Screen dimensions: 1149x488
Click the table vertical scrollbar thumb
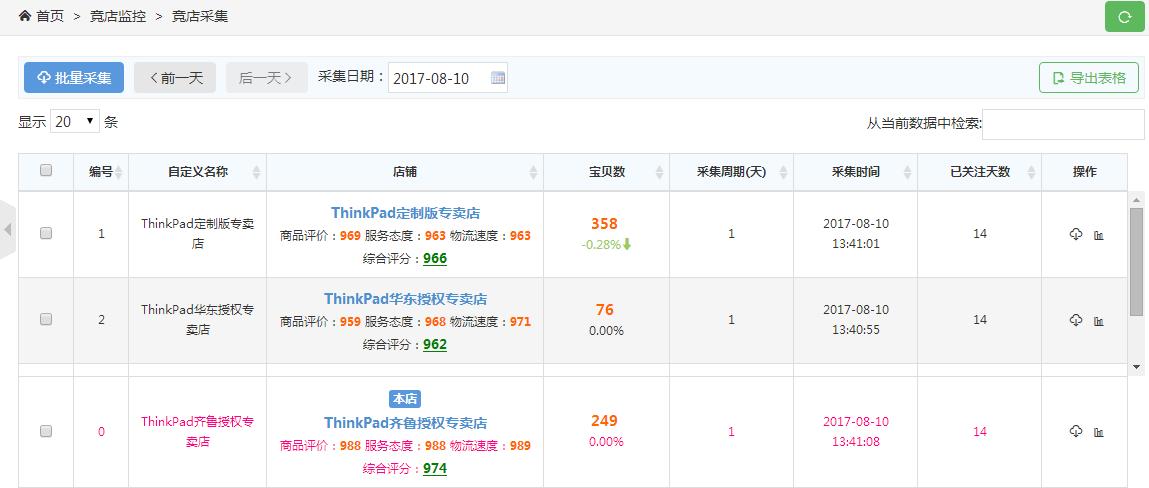point(1136,262)
